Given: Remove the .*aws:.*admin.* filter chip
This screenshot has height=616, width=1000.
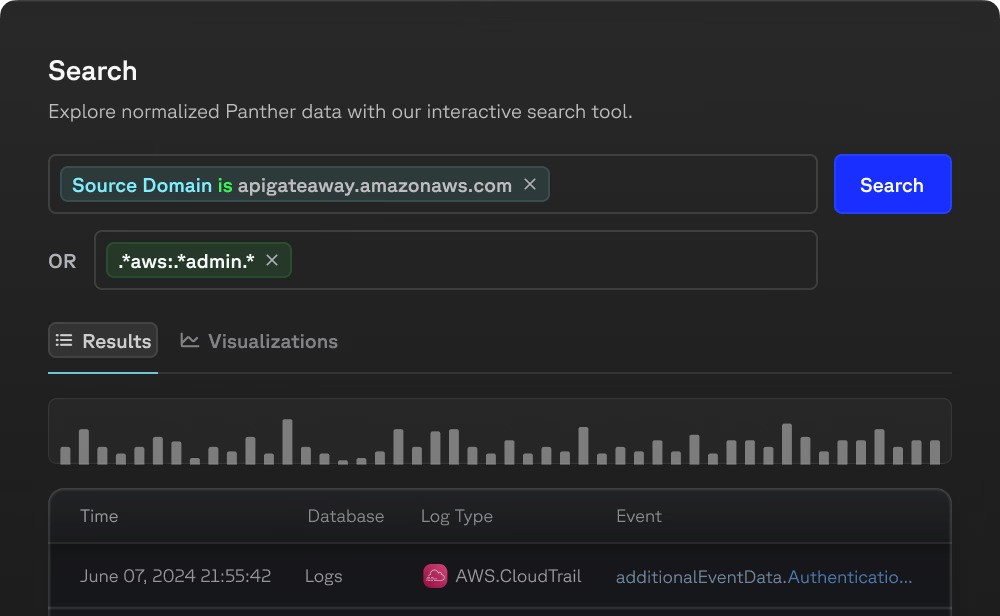Looking at the screenshot, I should point(272,260).
